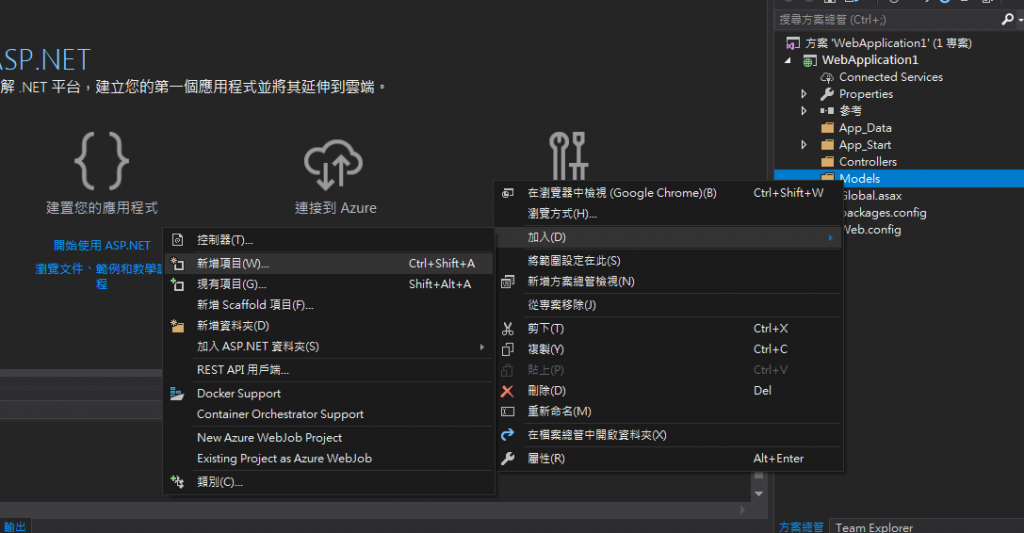Select the Models folder row
1024x533 pixels.
[899, 178]
